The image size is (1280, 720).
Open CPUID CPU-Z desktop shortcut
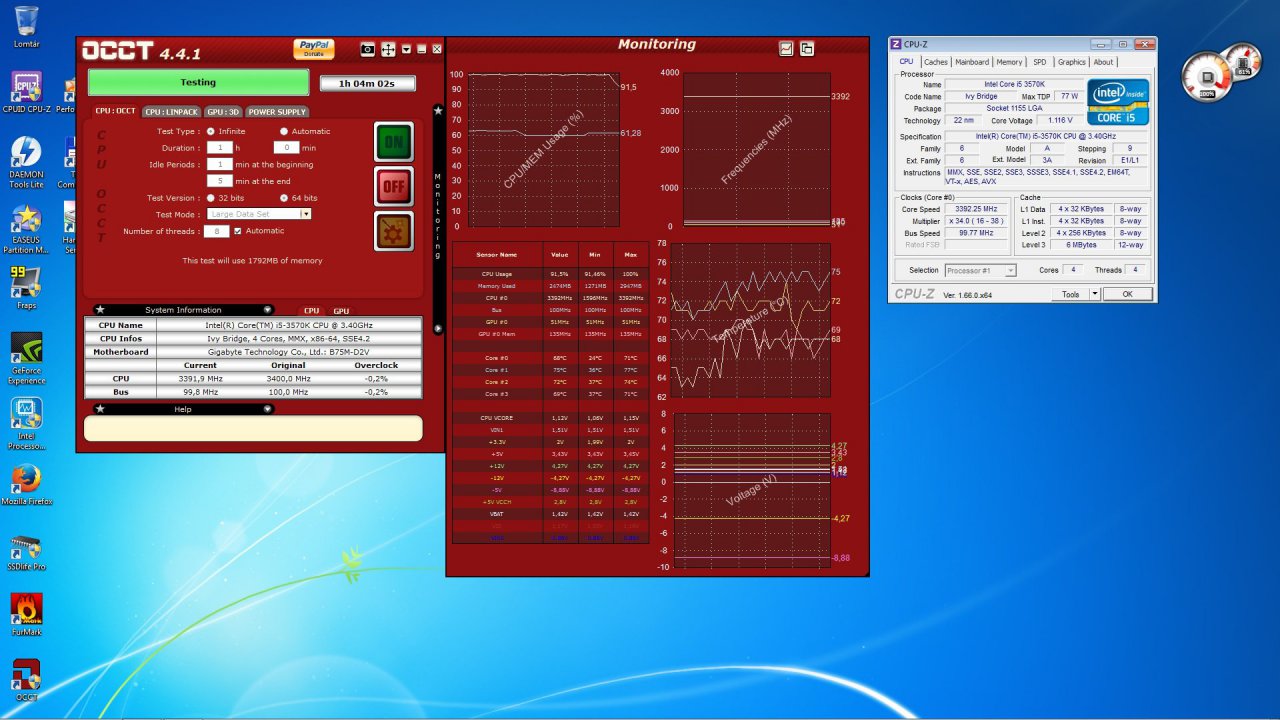[27, 94]
